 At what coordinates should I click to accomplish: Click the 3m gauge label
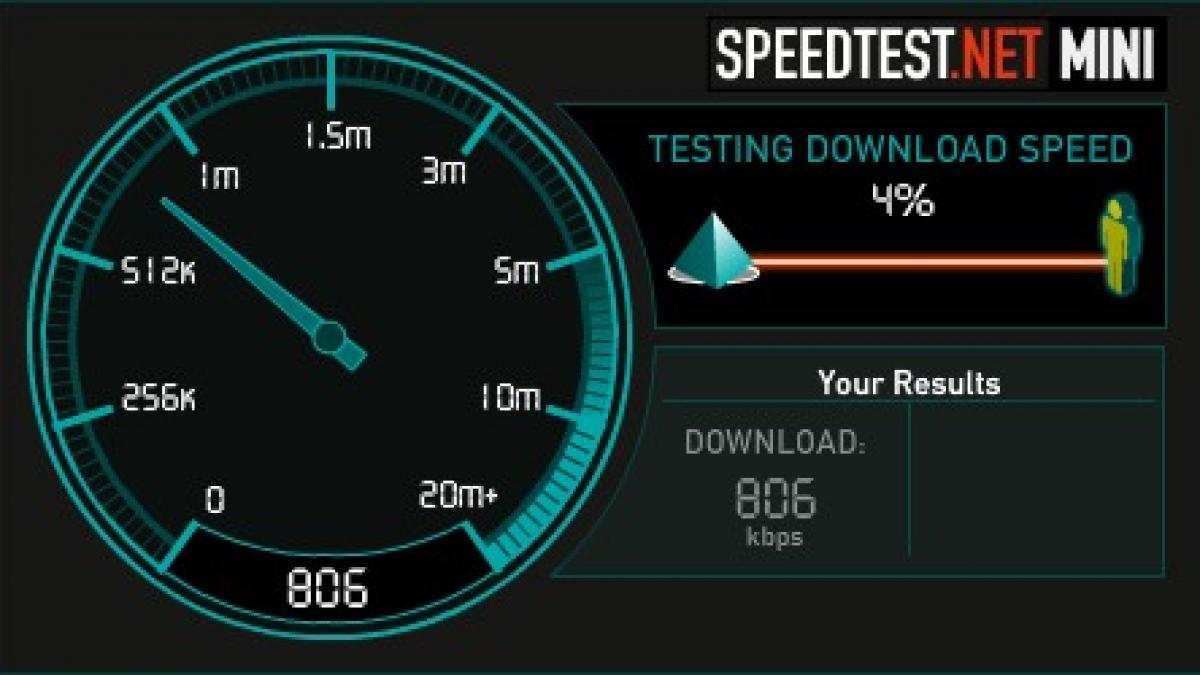(443, 171)
